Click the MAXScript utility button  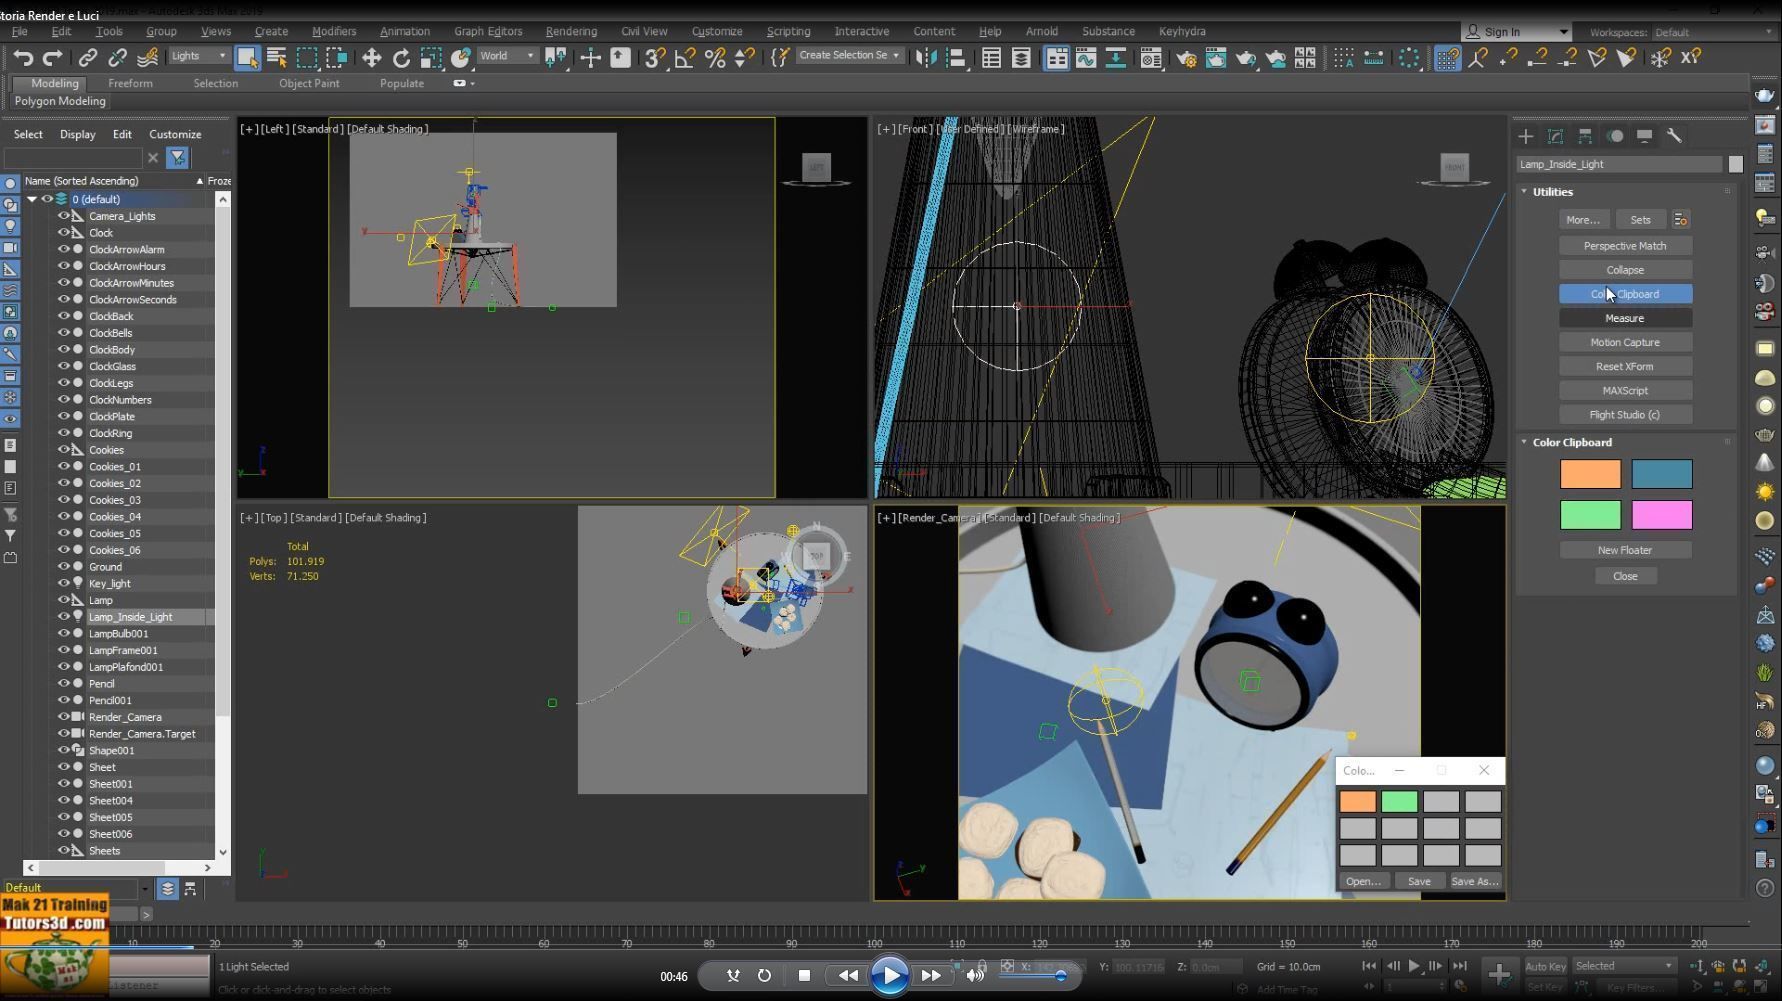tap(1625, 391)
